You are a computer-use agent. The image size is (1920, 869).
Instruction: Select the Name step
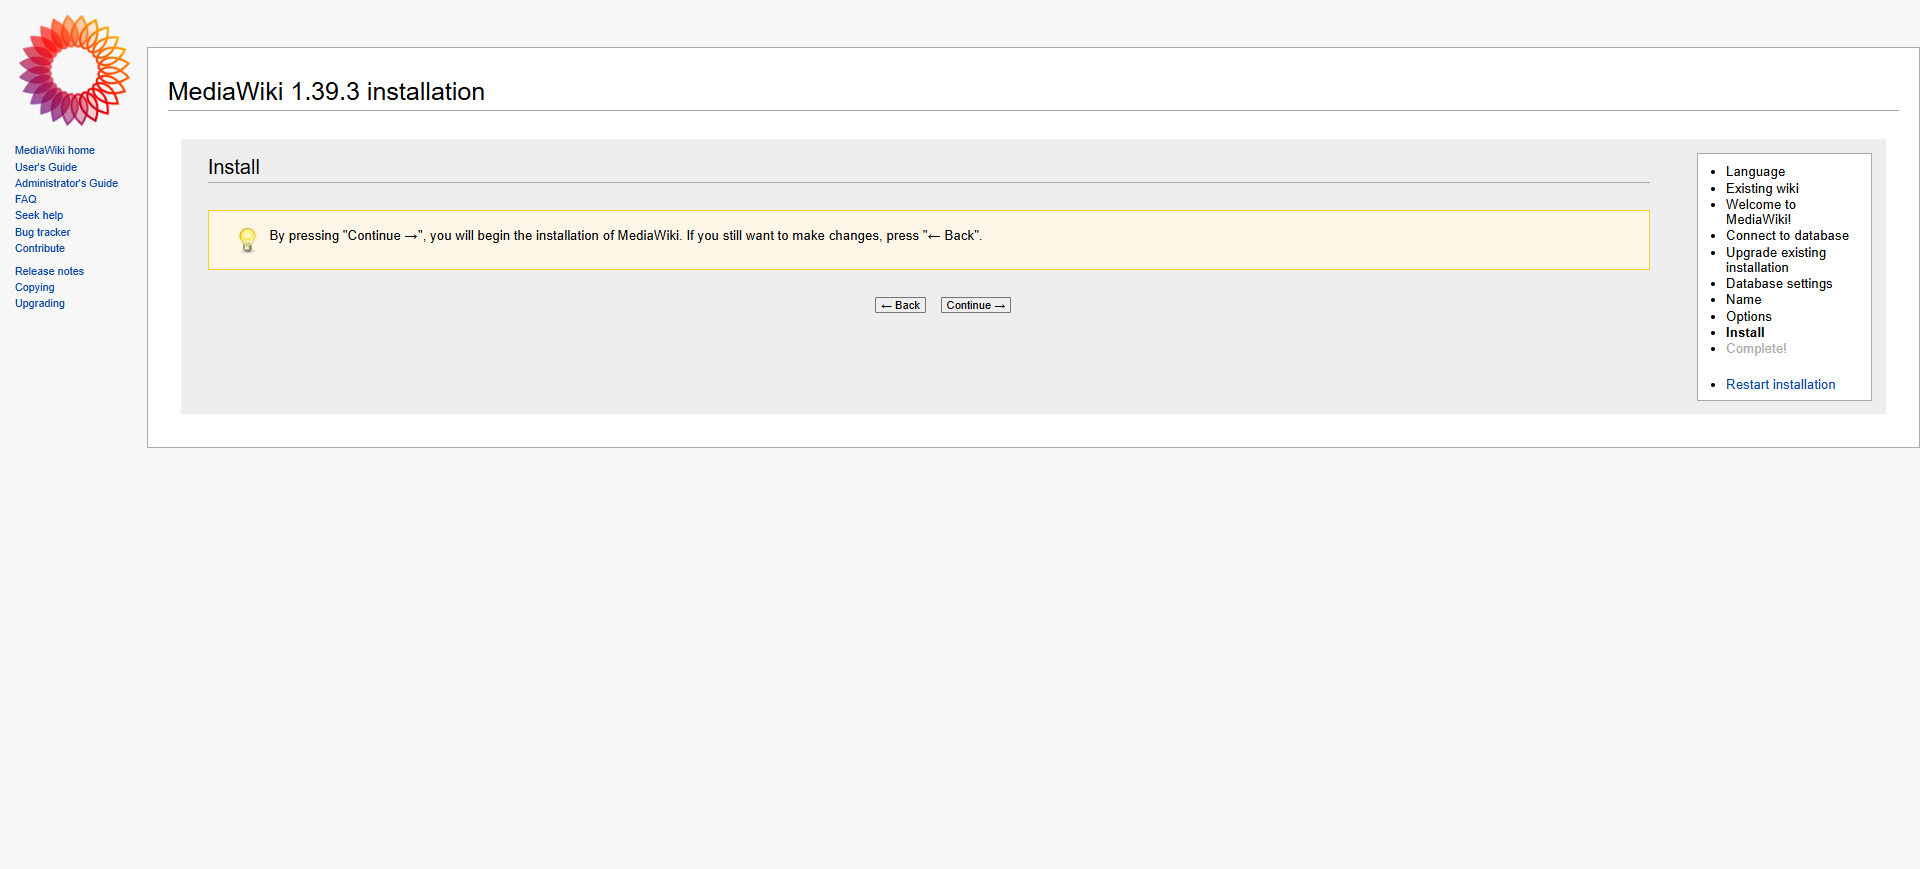tap(1743, 300)
